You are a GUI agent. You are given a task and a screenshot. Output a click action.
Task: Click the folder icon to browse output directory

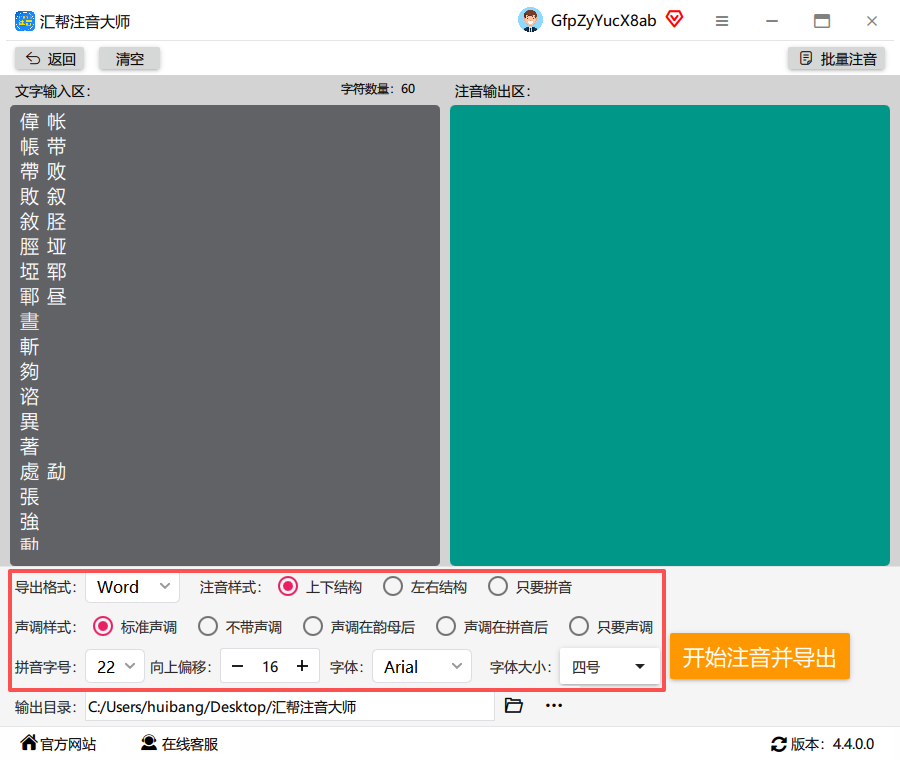(514, 705)
